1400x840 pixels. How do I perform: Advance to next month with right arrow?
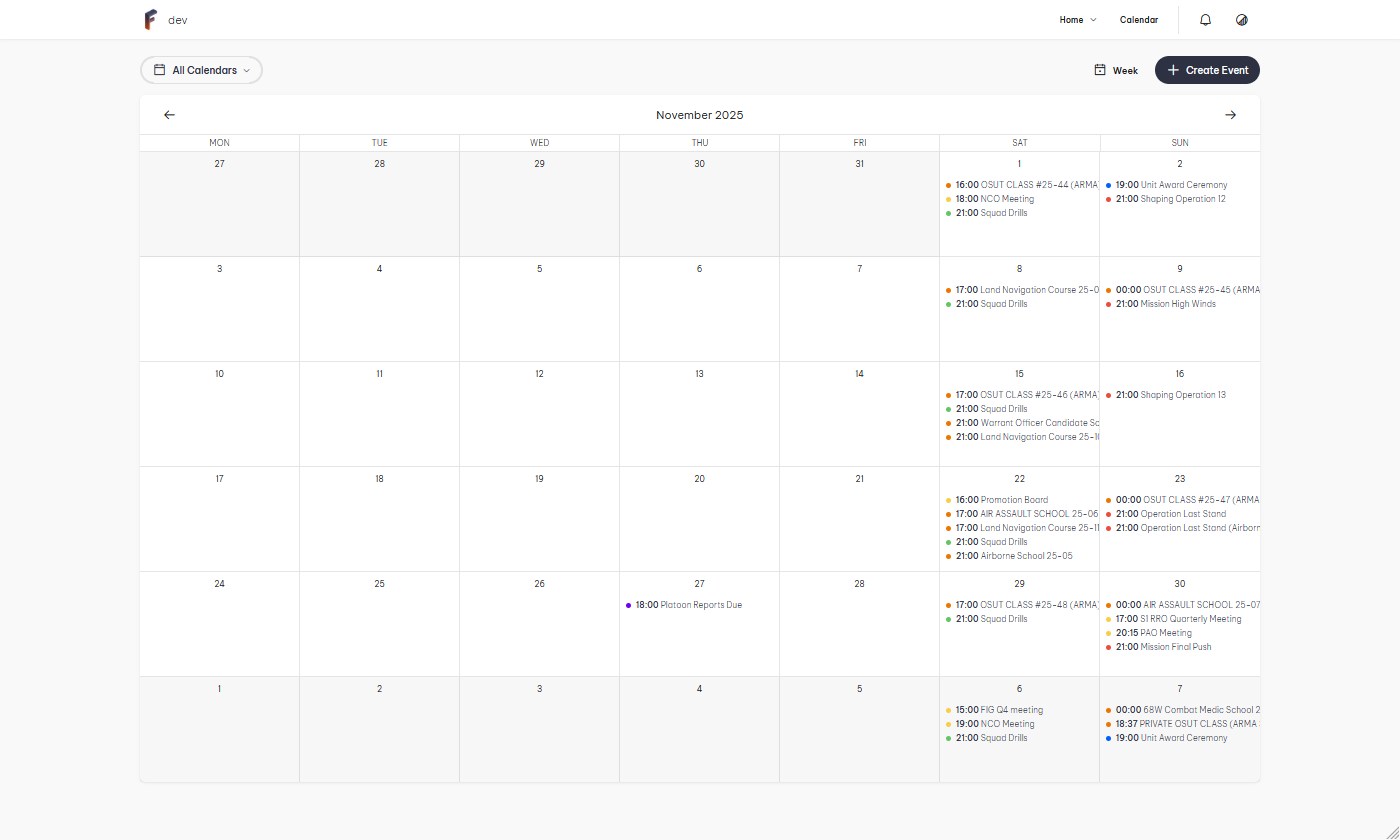(x=1230, y=115)
